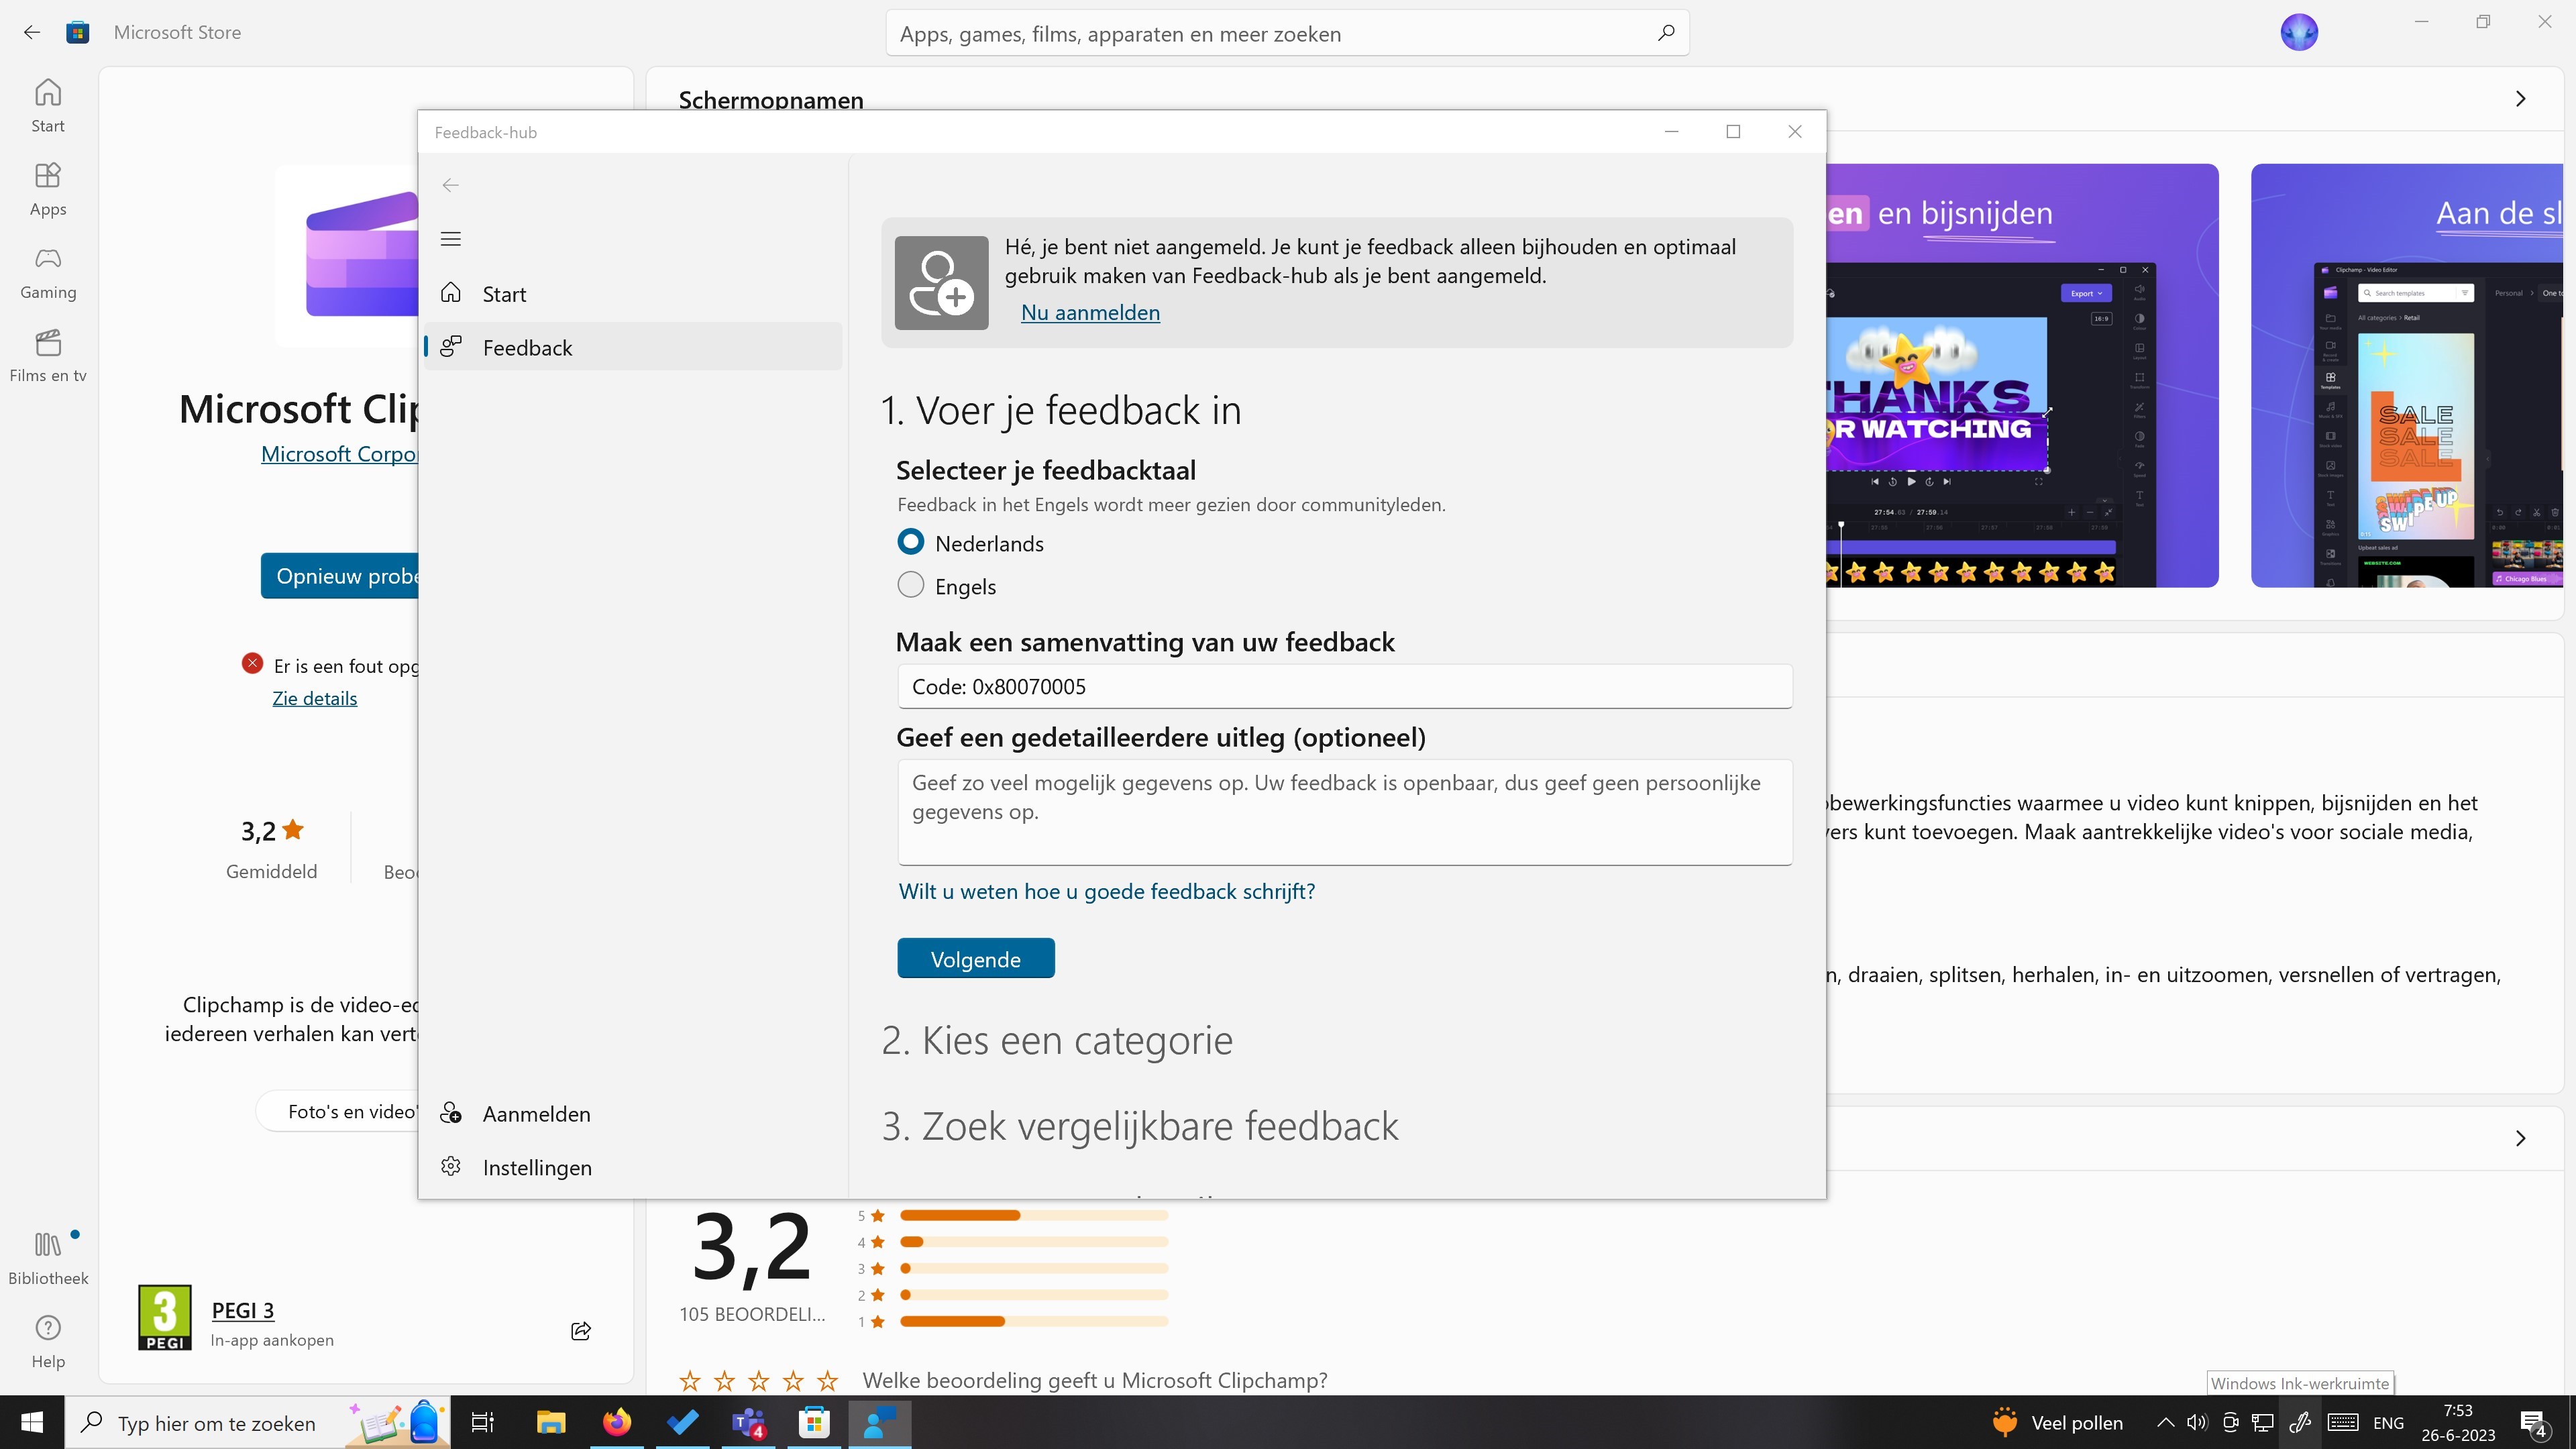
Task: Open the Windows Start menu
Action: click(x=32, y=1422)
